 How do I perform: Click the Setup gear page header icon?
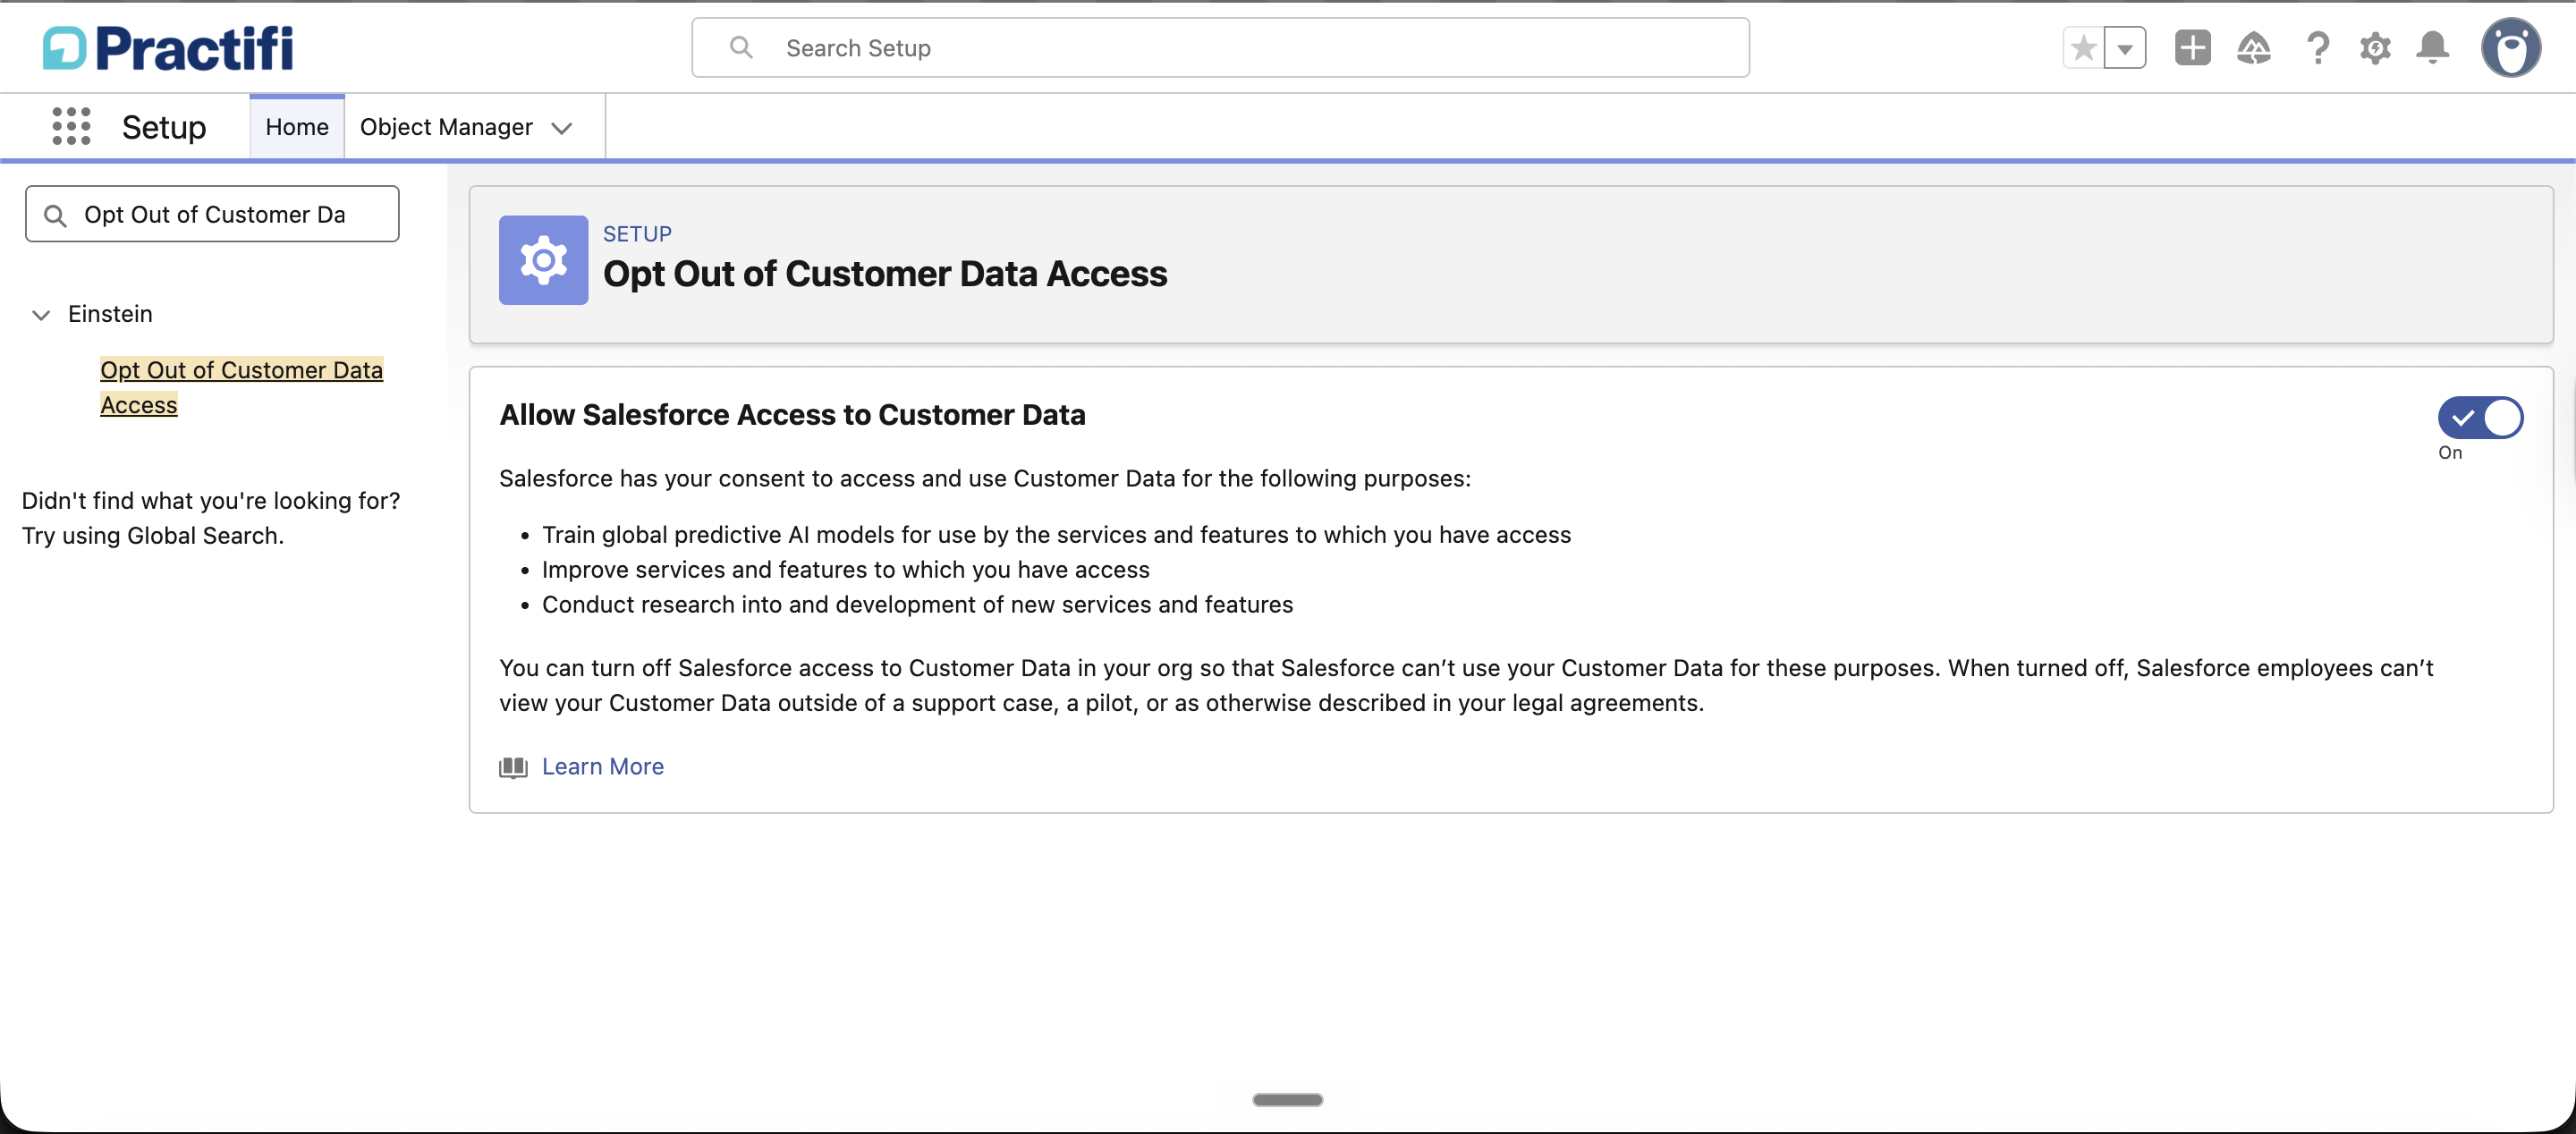[x=543, y=260]
